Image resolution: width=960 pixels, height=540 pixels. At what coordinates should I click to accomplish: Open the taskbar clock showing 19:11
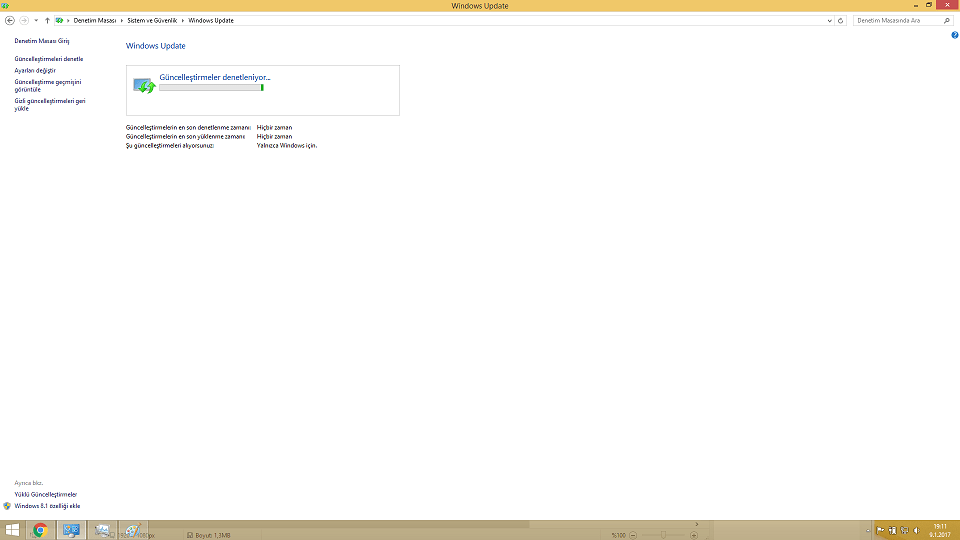coord(940,530)
